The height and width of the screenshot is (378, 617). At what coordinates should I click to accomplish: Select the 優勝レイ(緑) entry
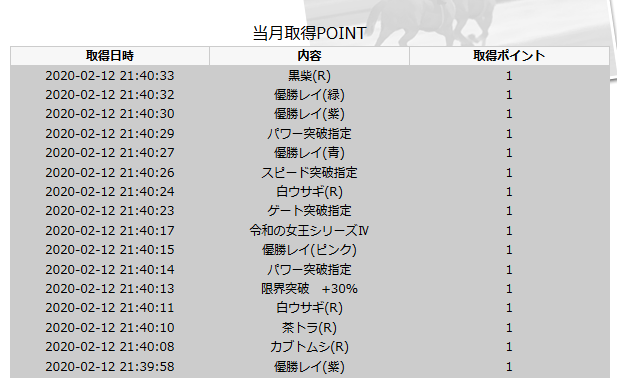(309, 95)
